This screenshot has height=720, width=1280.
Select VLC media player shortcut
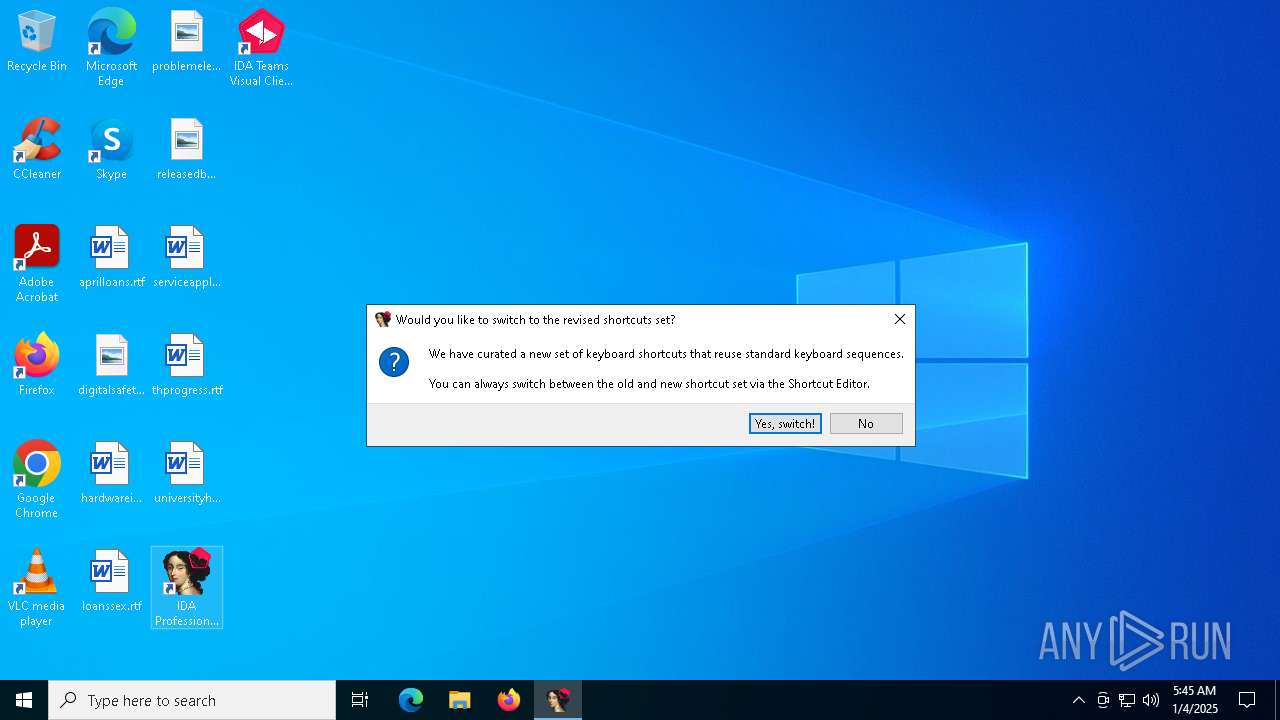pyautogui.click(x=37, y=588)
